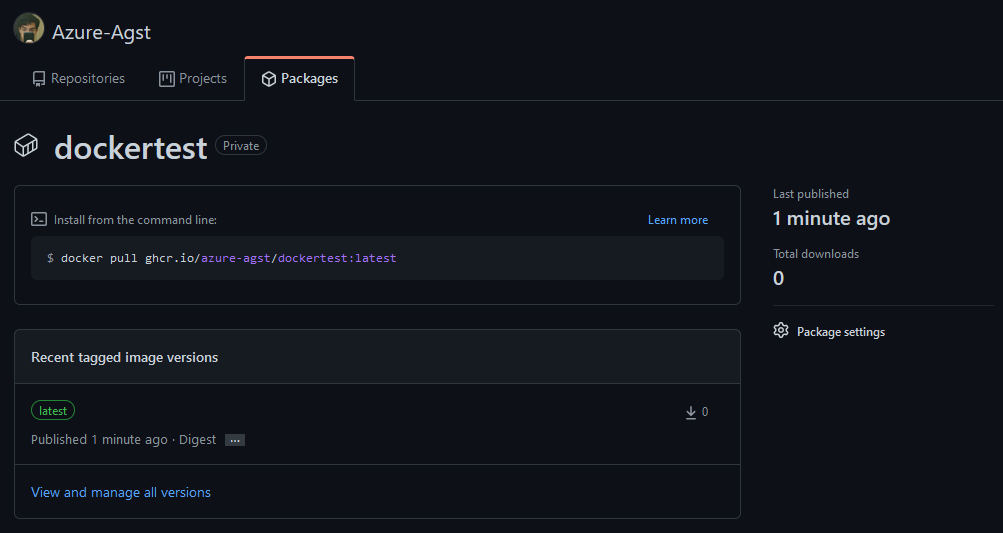Viewport: 1003px width, 533px height.
Task: Click the Private visibility badge
Action: (x=241, y=146)
